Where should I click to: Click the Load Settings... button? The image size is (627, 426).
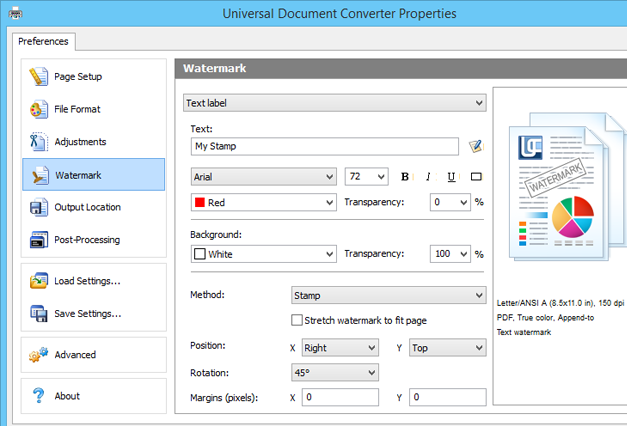pos(94,281)
